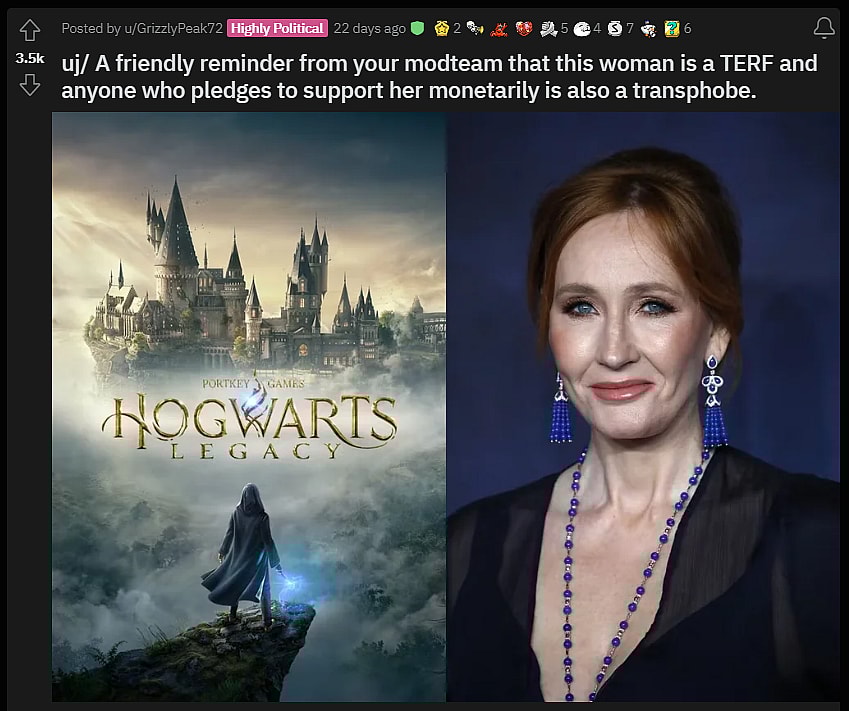The width and height of the screenshot is (849, 711).
Task: Downvote the post with the down arrow
Action: 30,85
